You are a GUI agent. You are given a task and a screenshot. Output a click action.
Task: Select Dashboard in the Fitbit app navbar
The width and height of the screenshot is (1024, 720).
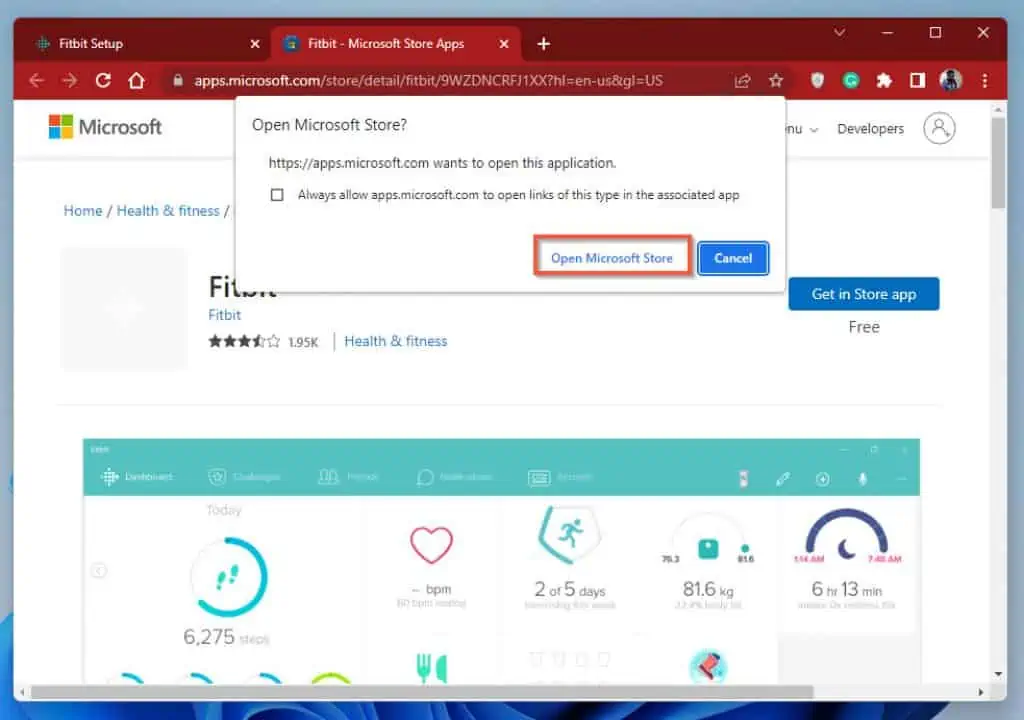(141, 477)
